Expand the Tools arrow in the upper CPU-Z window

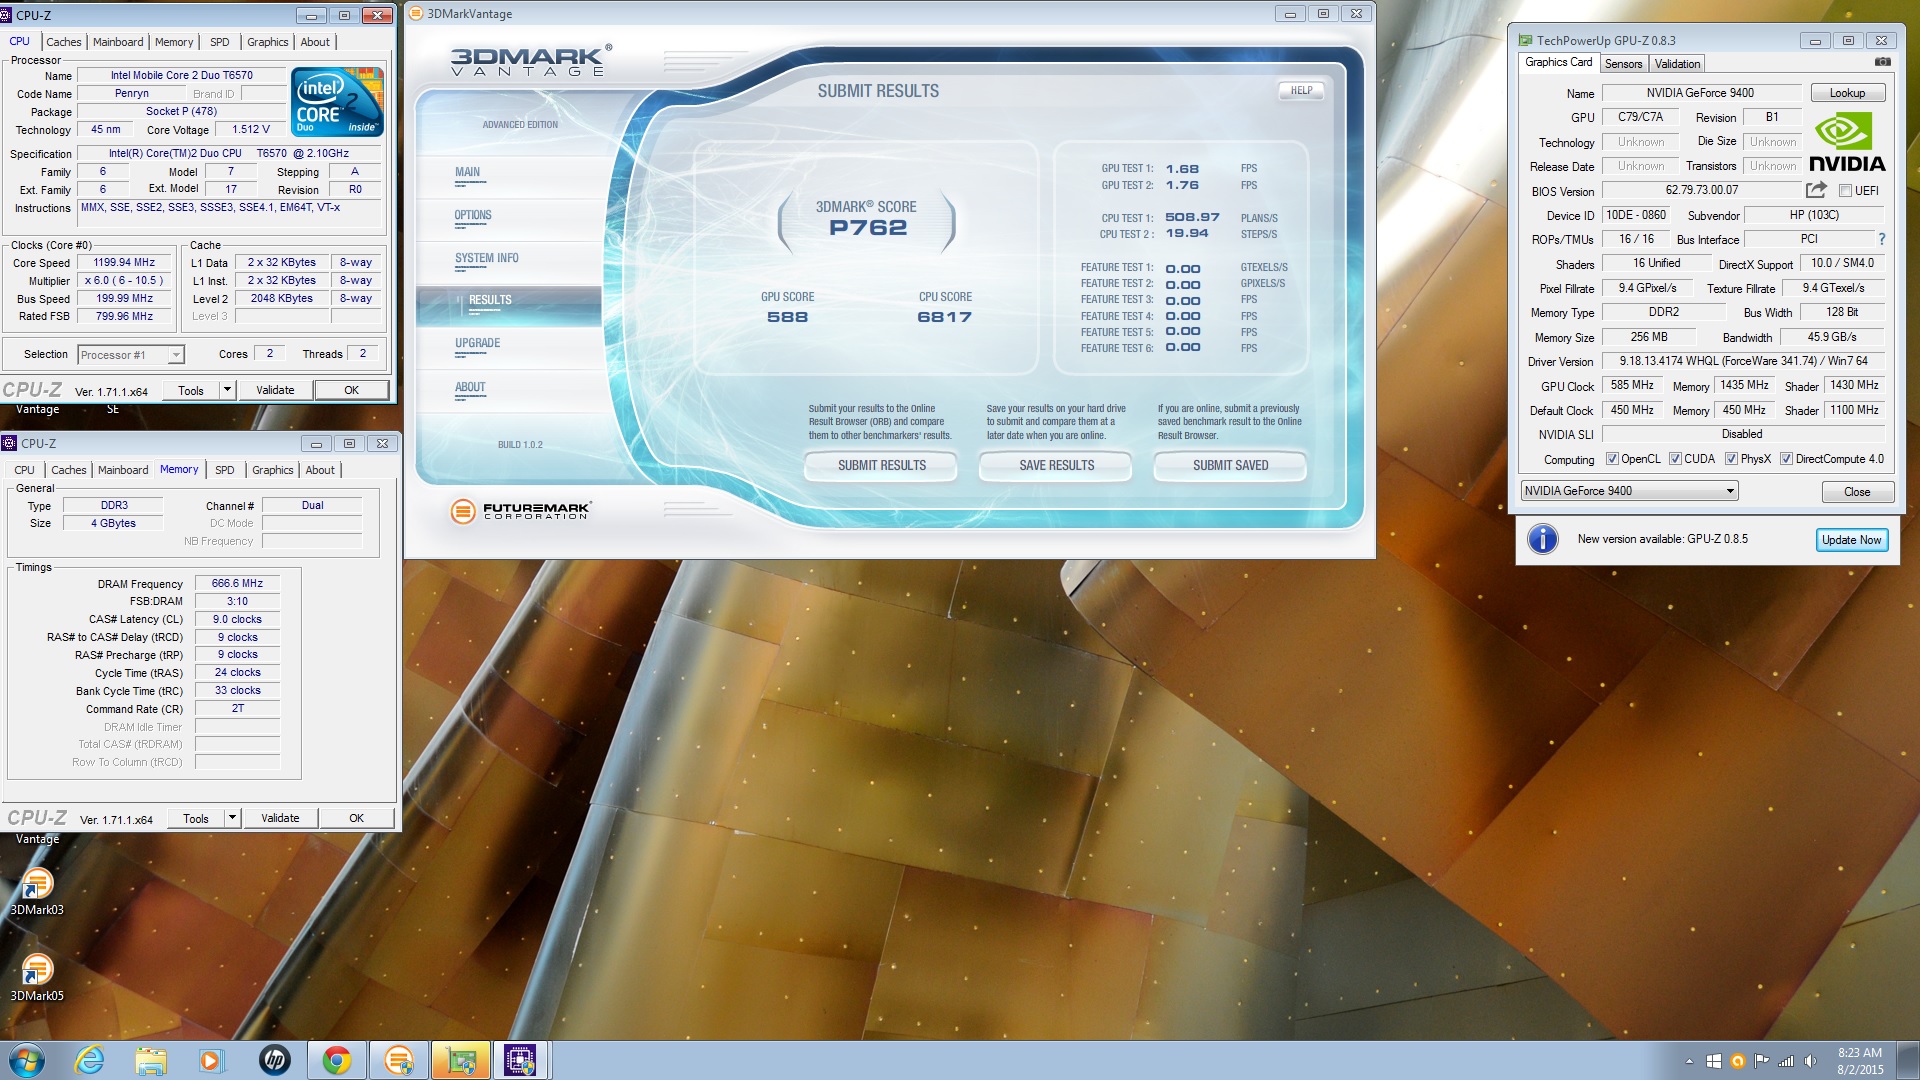(228, 390)
